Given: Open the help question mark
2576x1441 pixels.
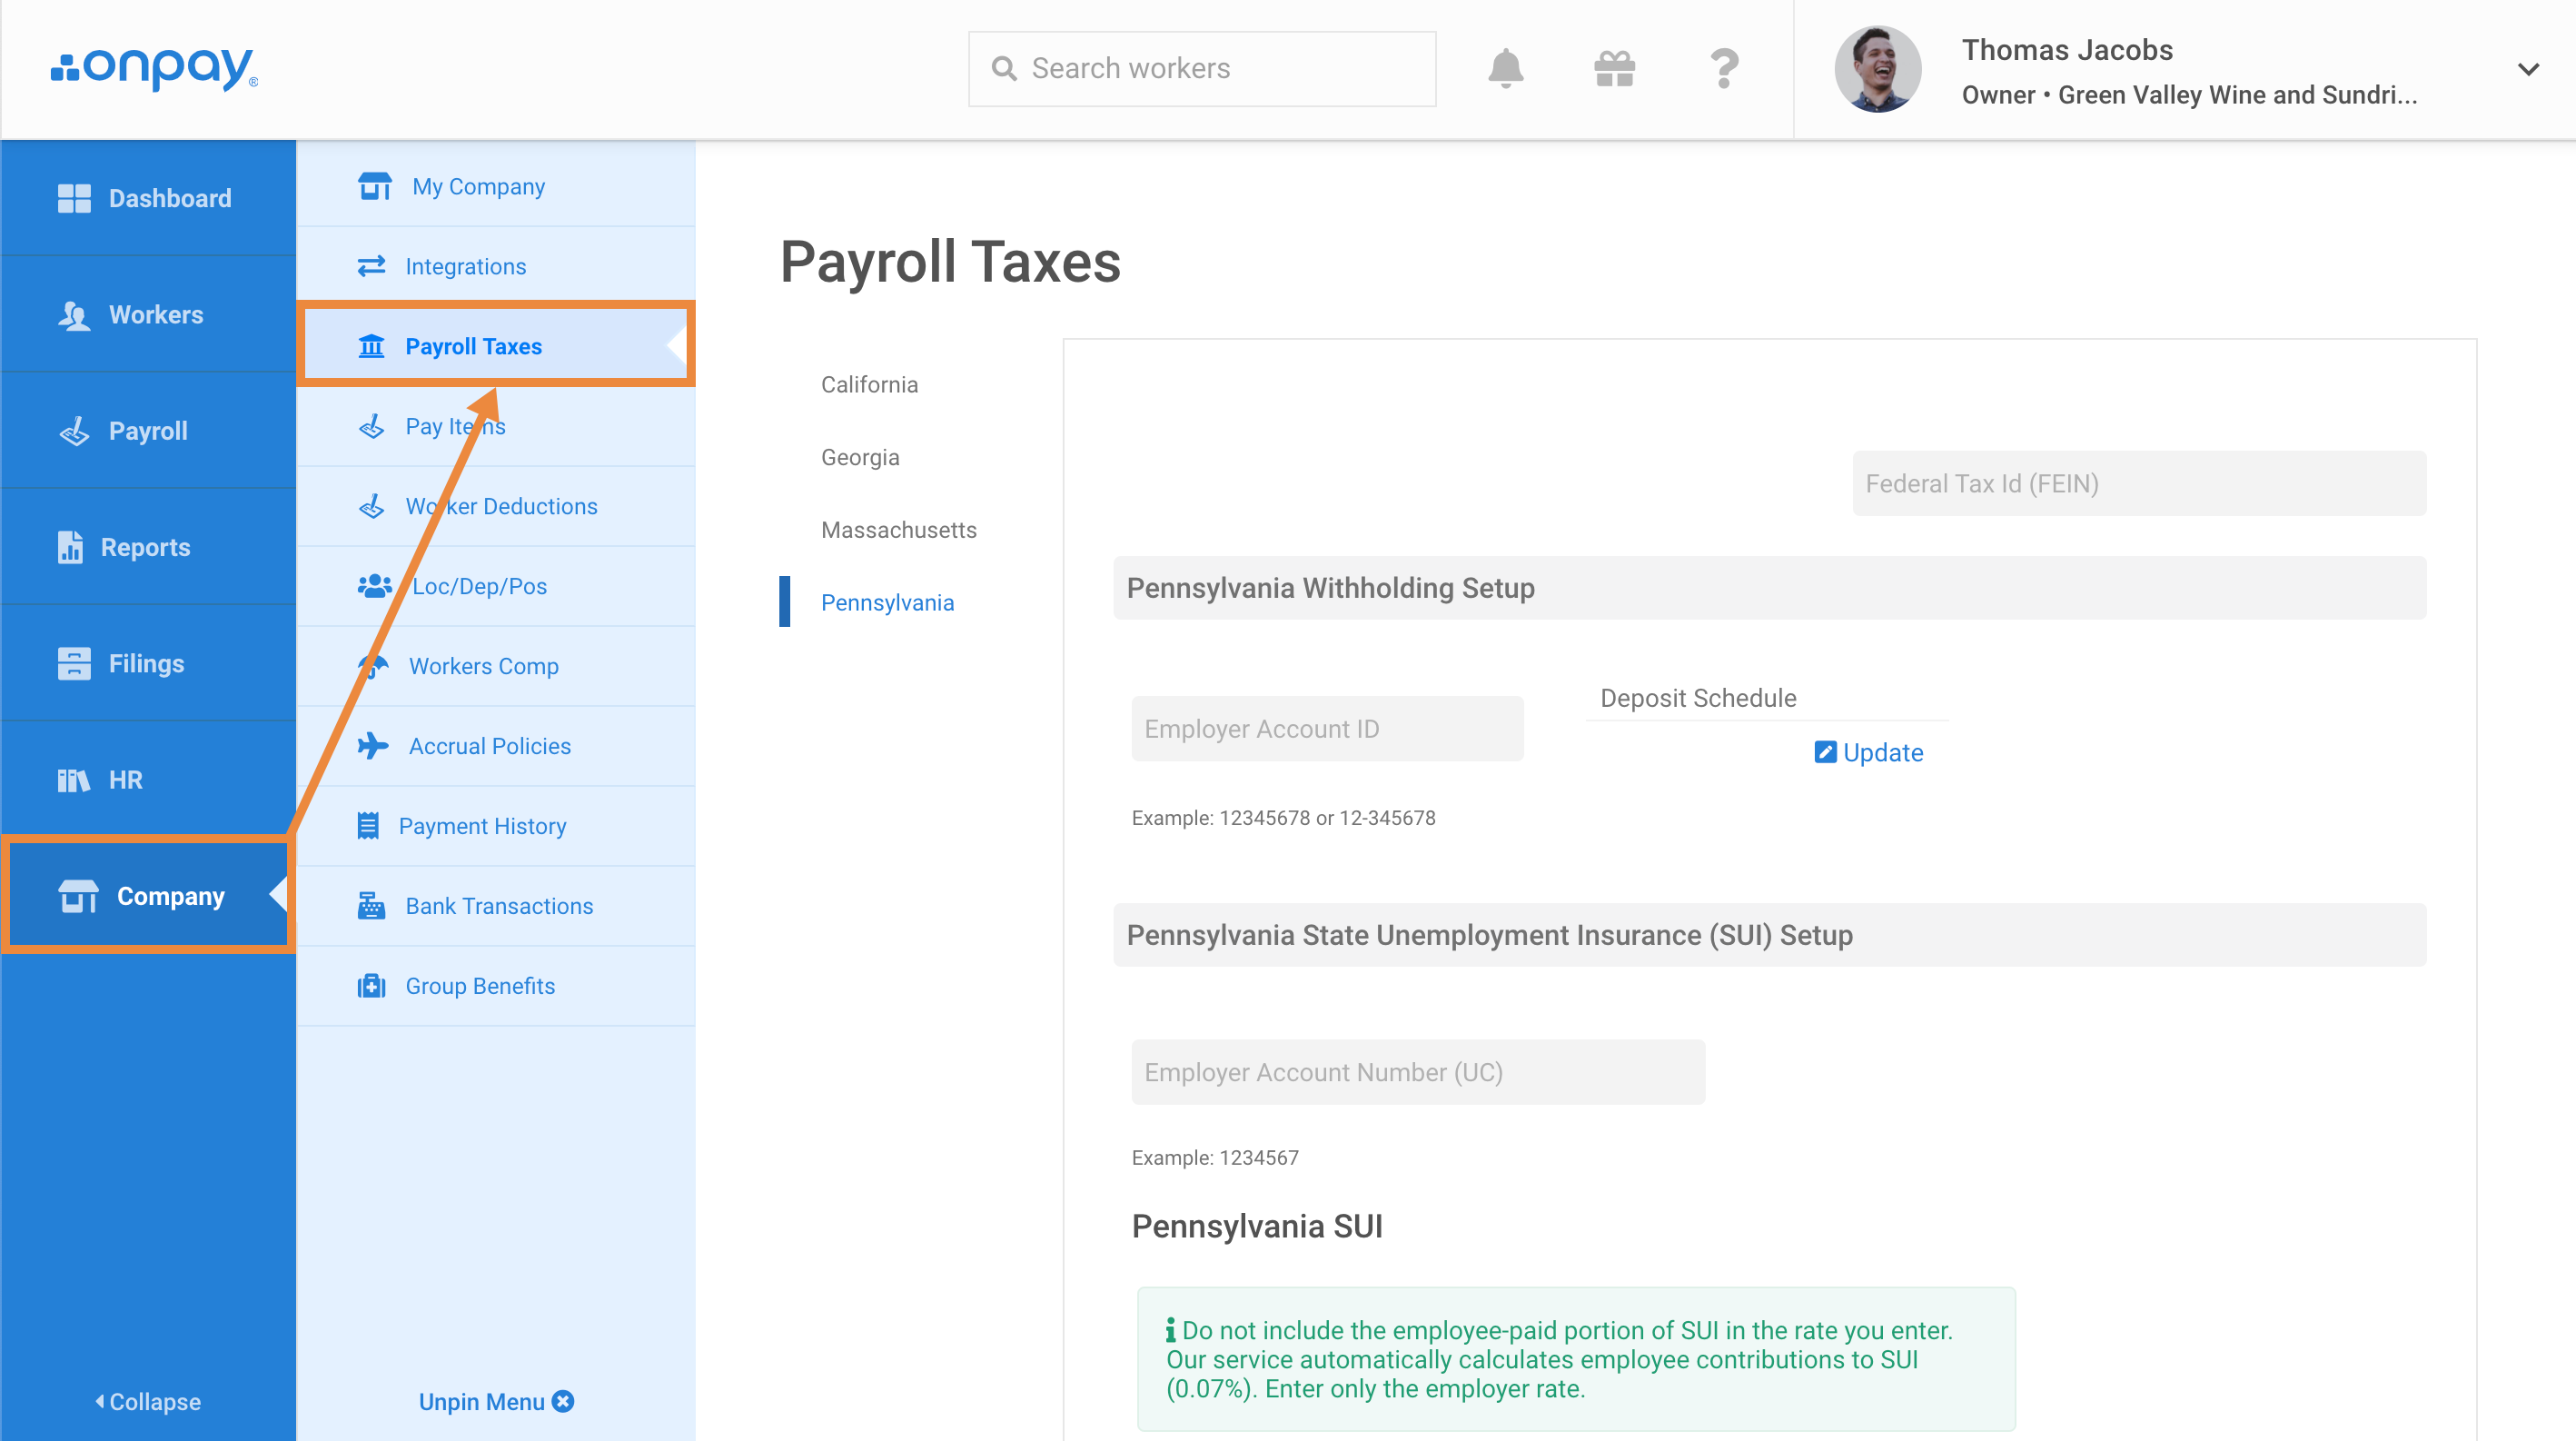Looking at the screenshot, I should tap(1724, 68).
